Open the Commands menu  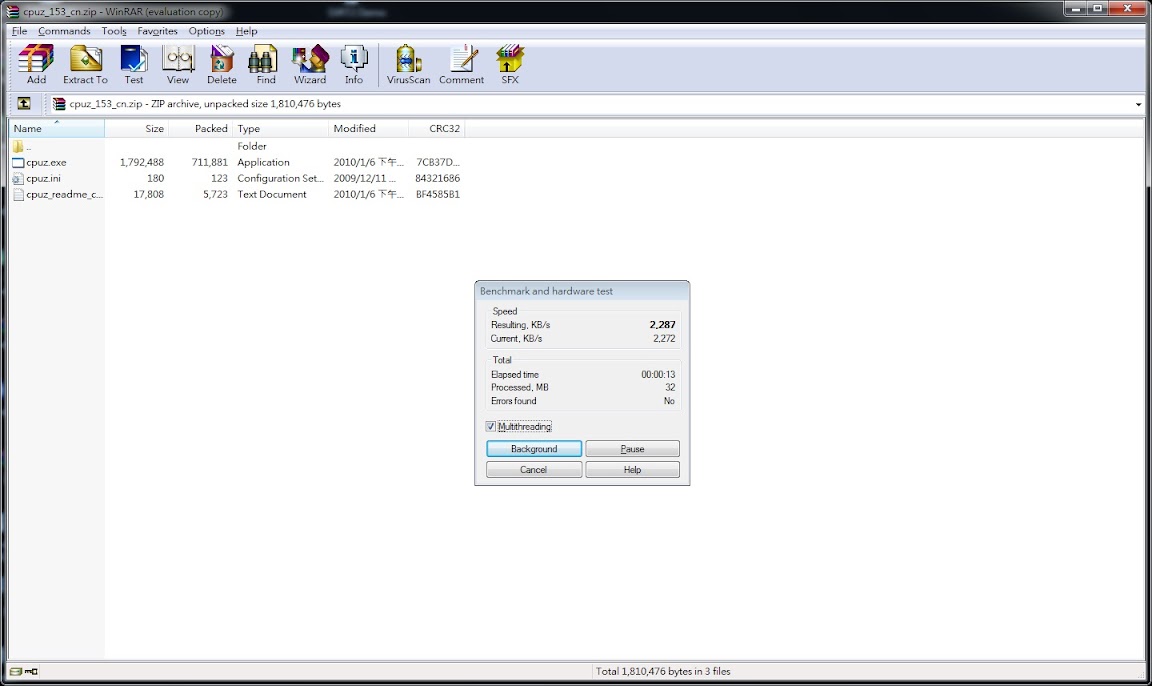click(x=64, y=31)
